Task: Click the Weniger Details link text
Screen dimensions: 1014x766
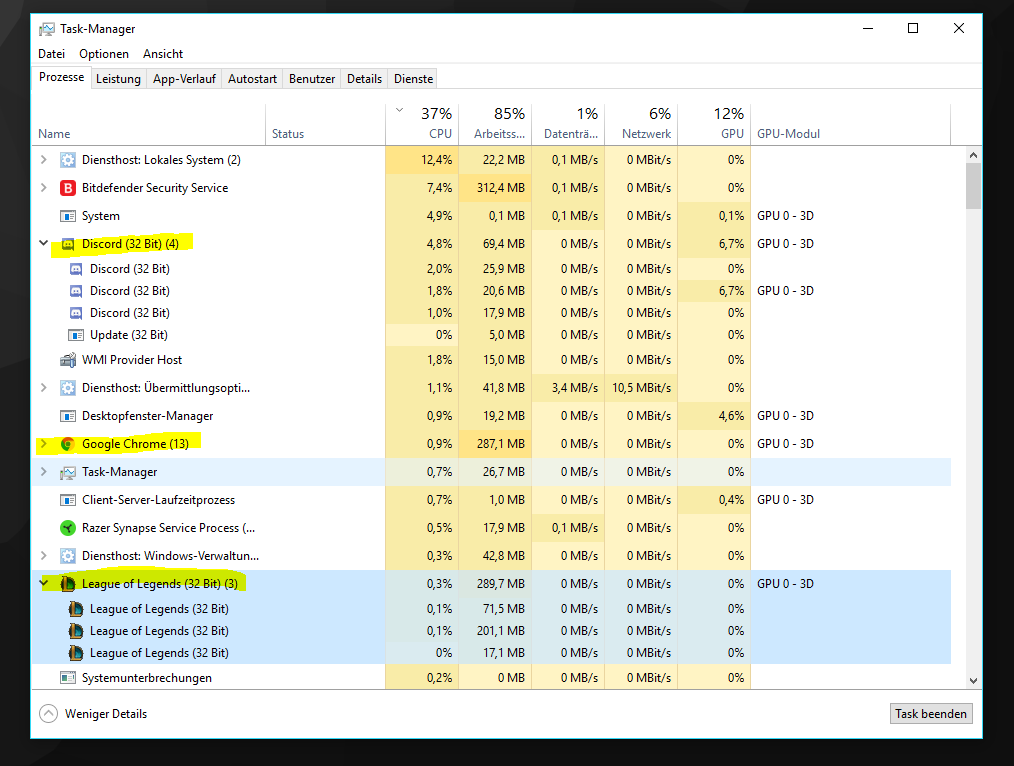Action: (x=106, y=714)
